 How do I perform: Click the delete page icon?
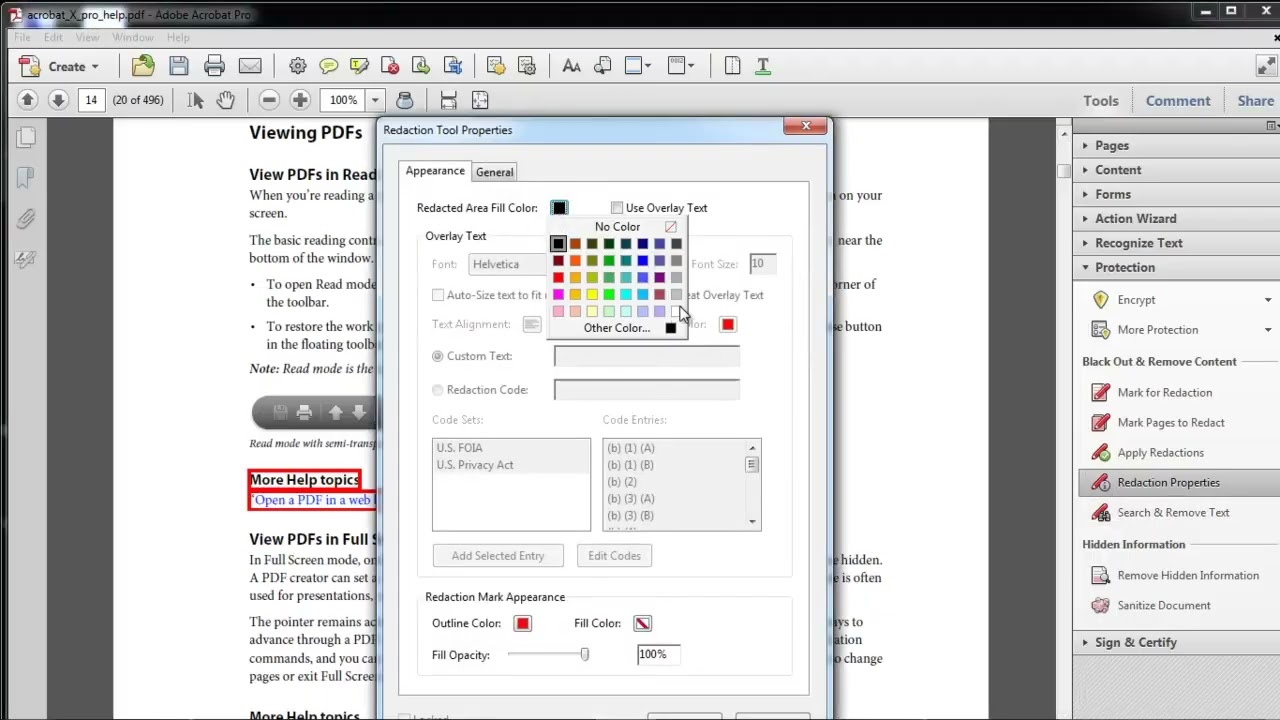click(x=390, y=66)
